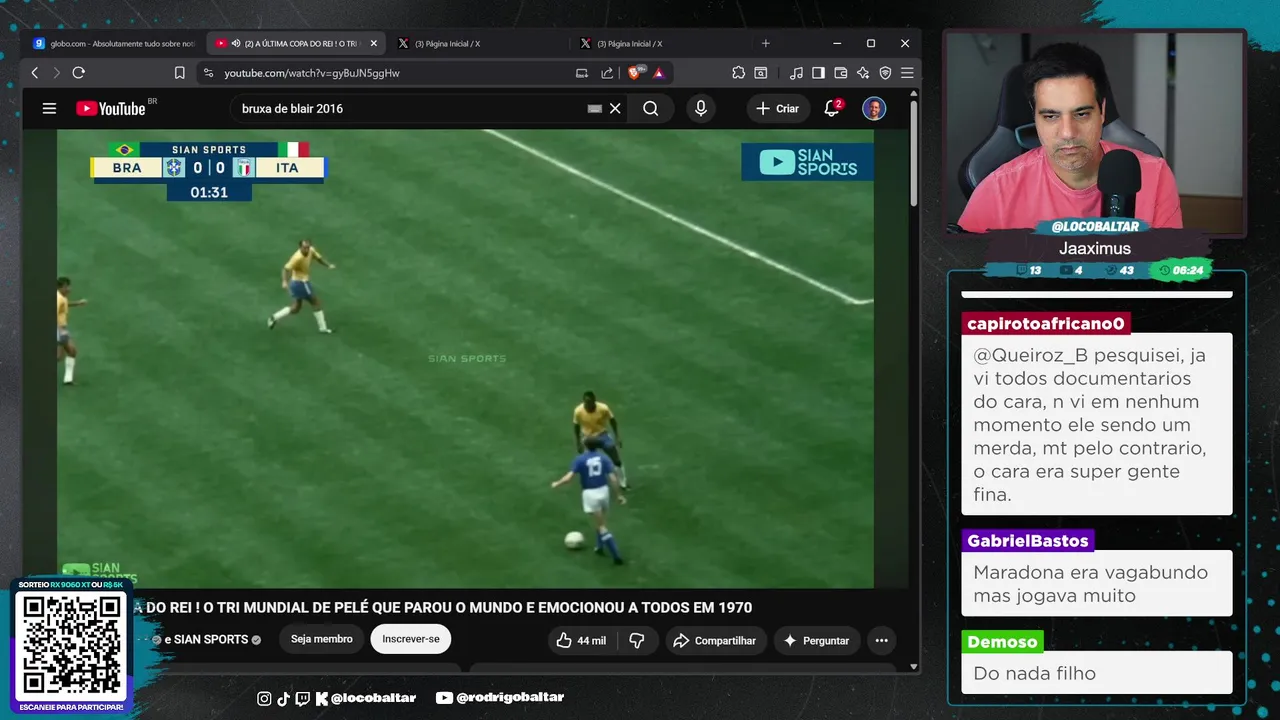
Task: Mute the tab via its speaker icon
Action: coord(236,44)
